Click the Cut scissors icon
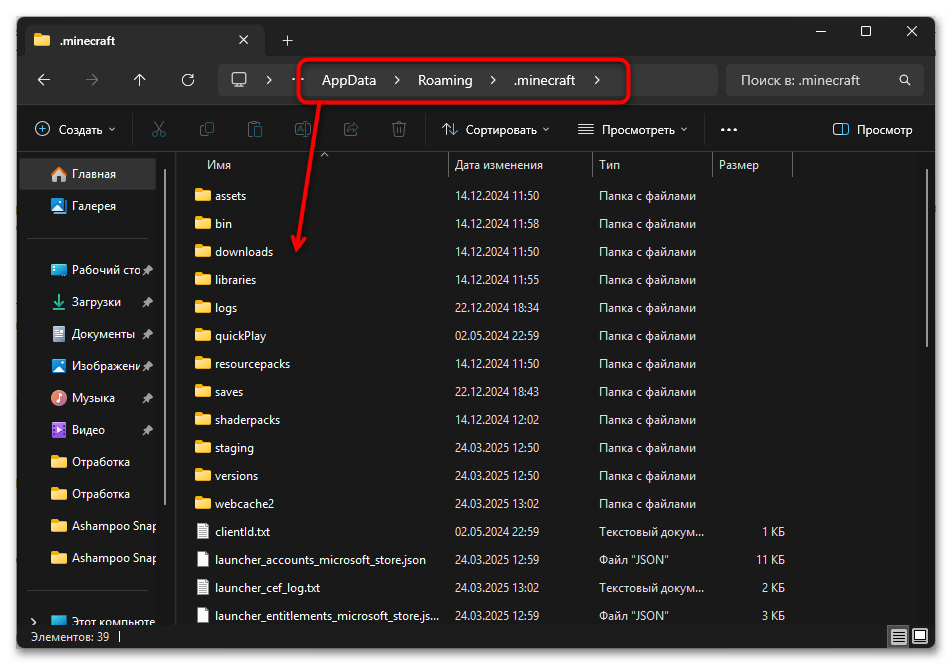The width and height of the screenshot is (952, 665). pos(159,129)
